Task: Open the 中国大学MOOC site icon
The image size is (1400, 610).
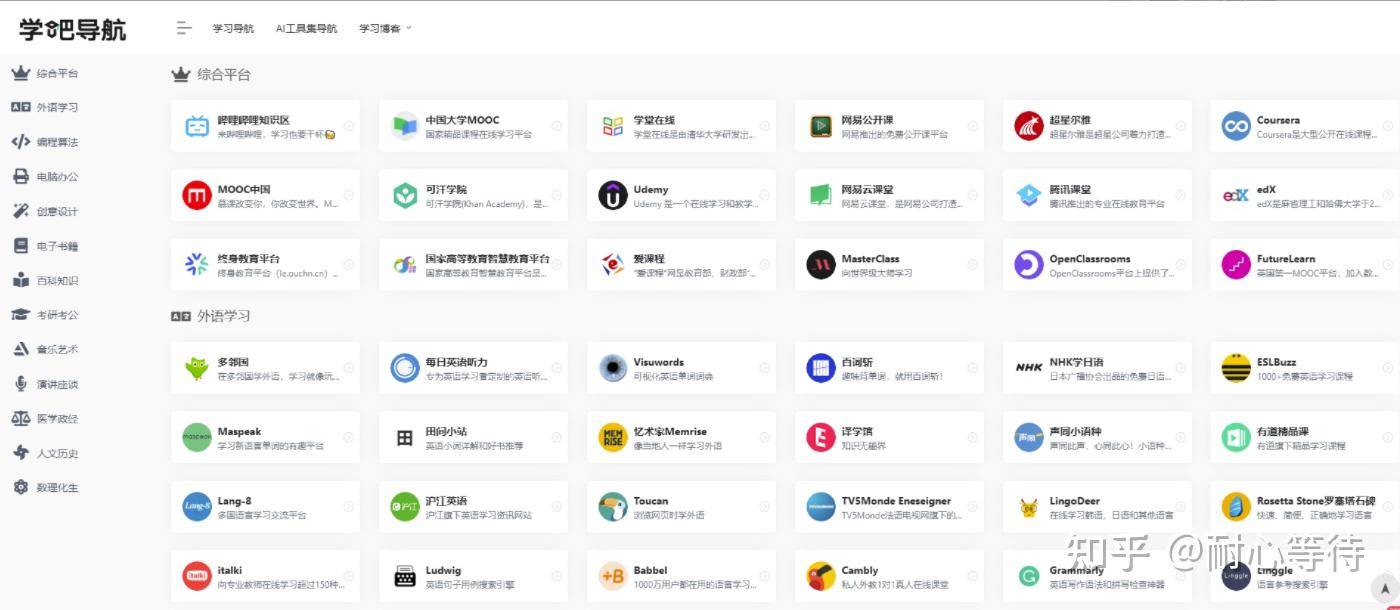Action: point(405,126)
